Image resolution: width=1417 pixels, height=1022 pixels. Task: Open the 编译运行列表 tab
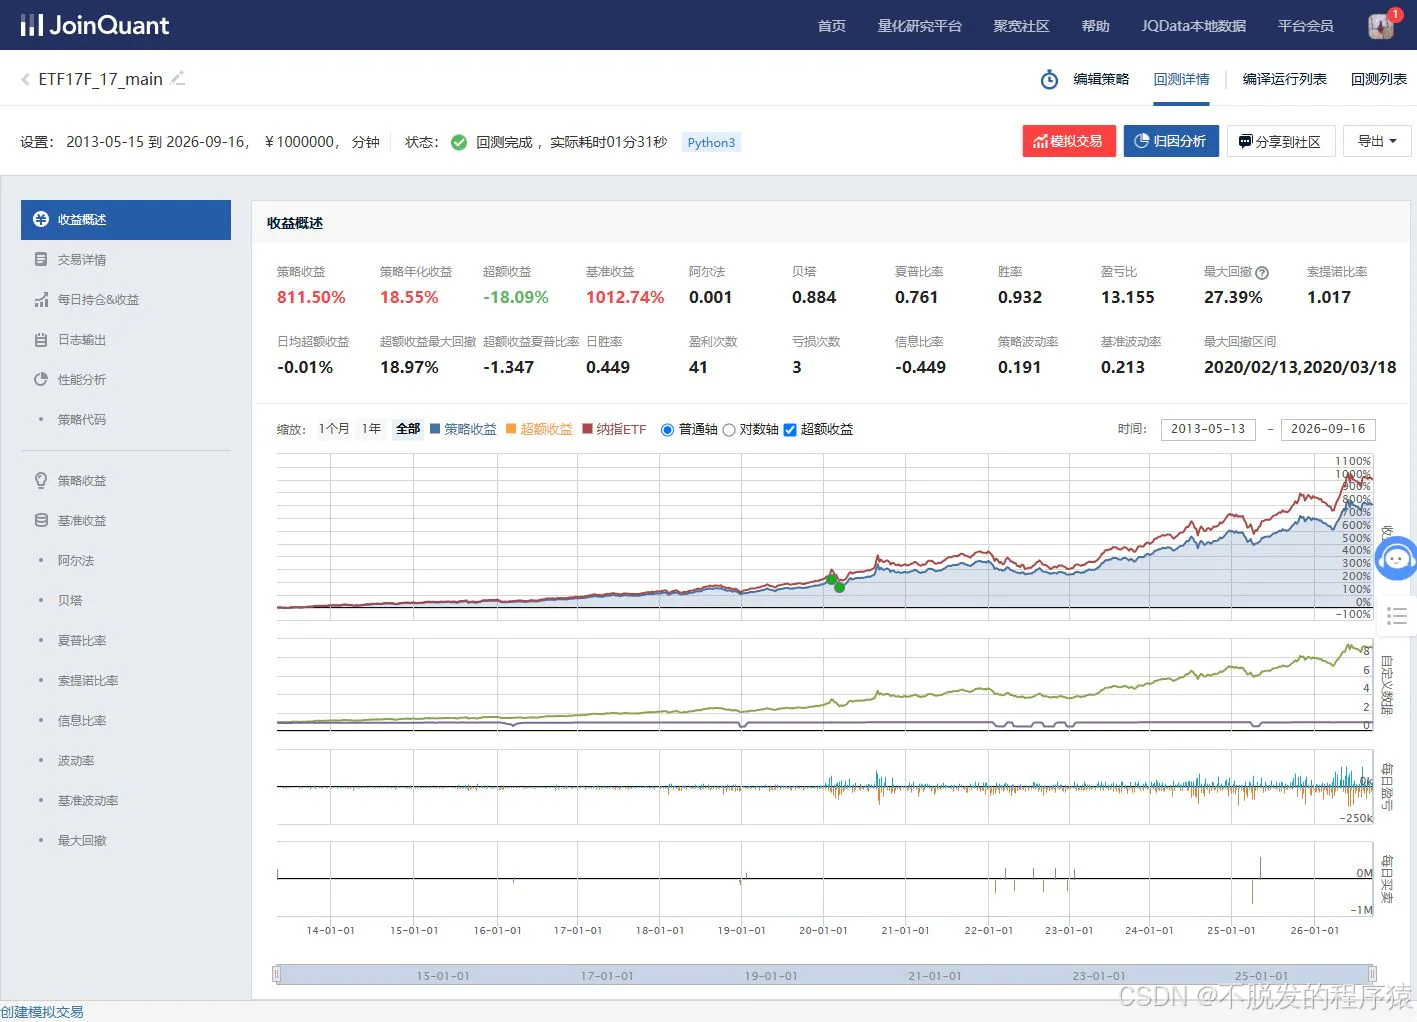(x=1284, y=79)
